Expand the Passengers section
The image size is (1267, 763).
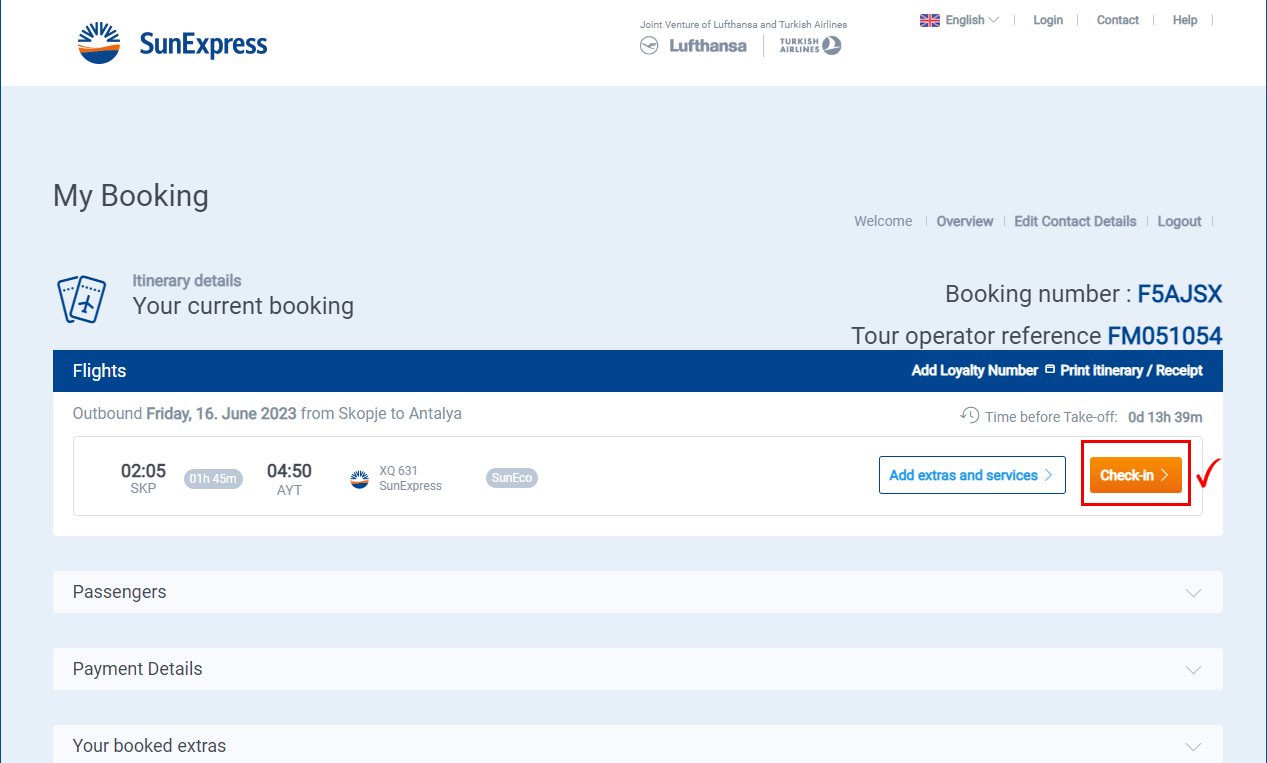point(638,592)
